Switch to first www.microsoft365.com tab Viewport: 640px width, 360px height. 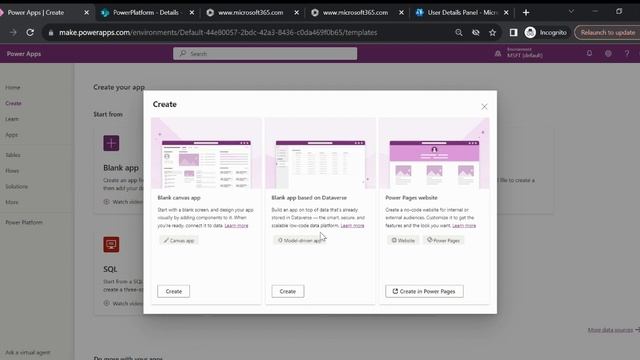coord(251,13)
